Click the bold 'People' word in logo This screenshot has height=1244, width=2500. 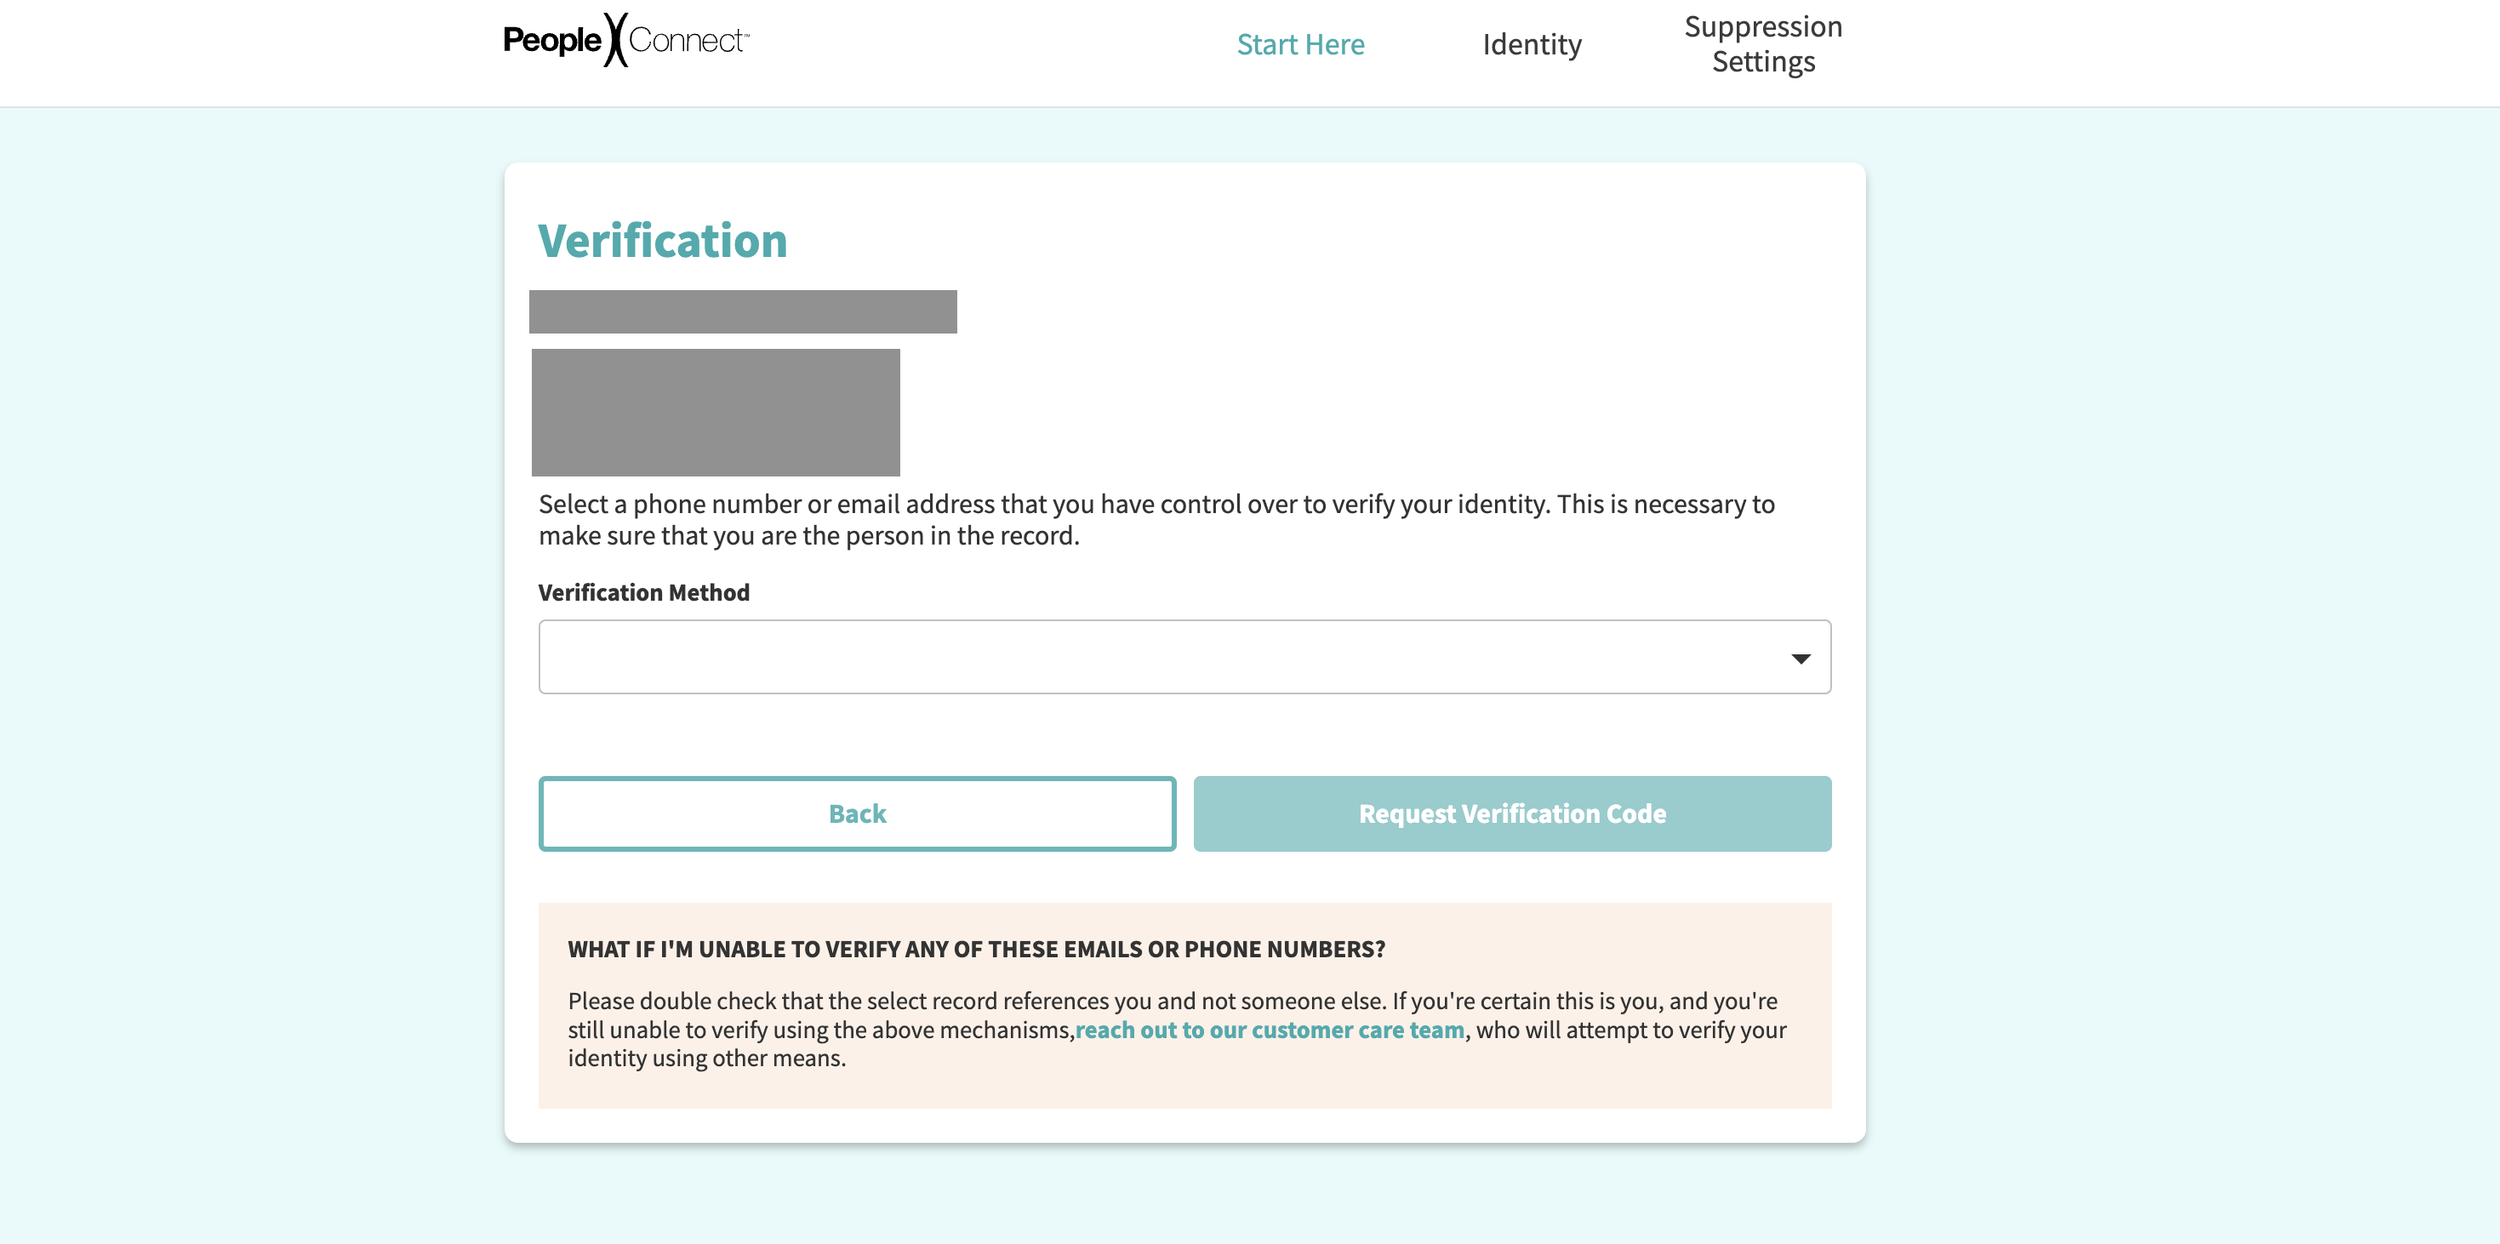(551, 41)
